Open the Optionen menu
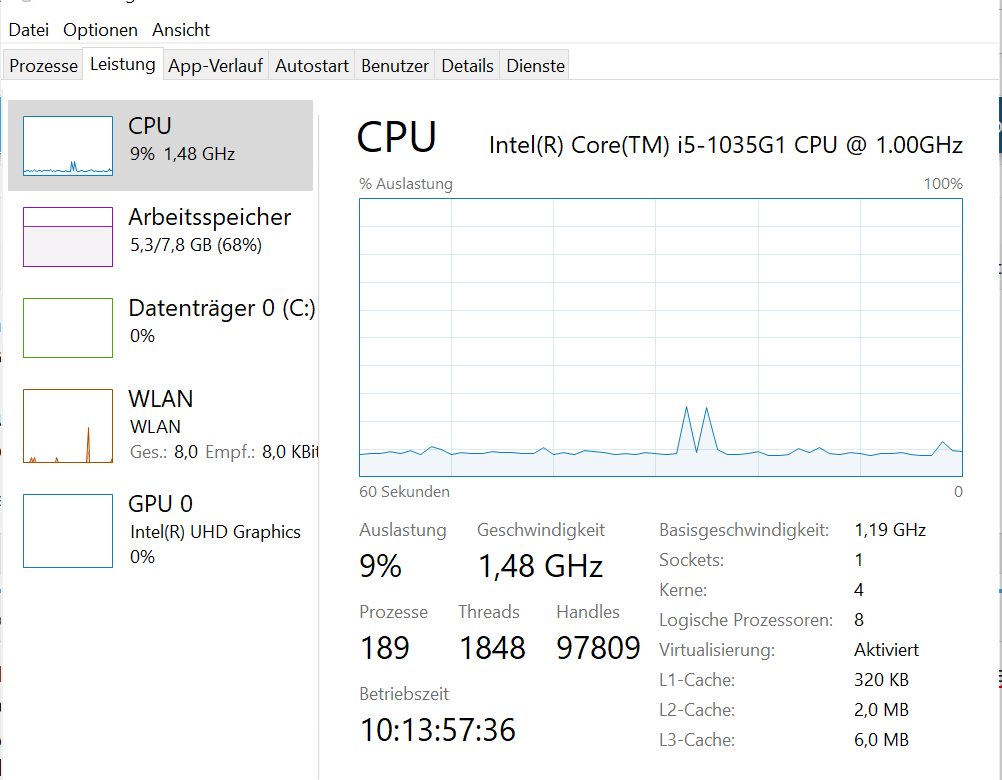This screenshot has height=780, width=1002. (100, 30)
